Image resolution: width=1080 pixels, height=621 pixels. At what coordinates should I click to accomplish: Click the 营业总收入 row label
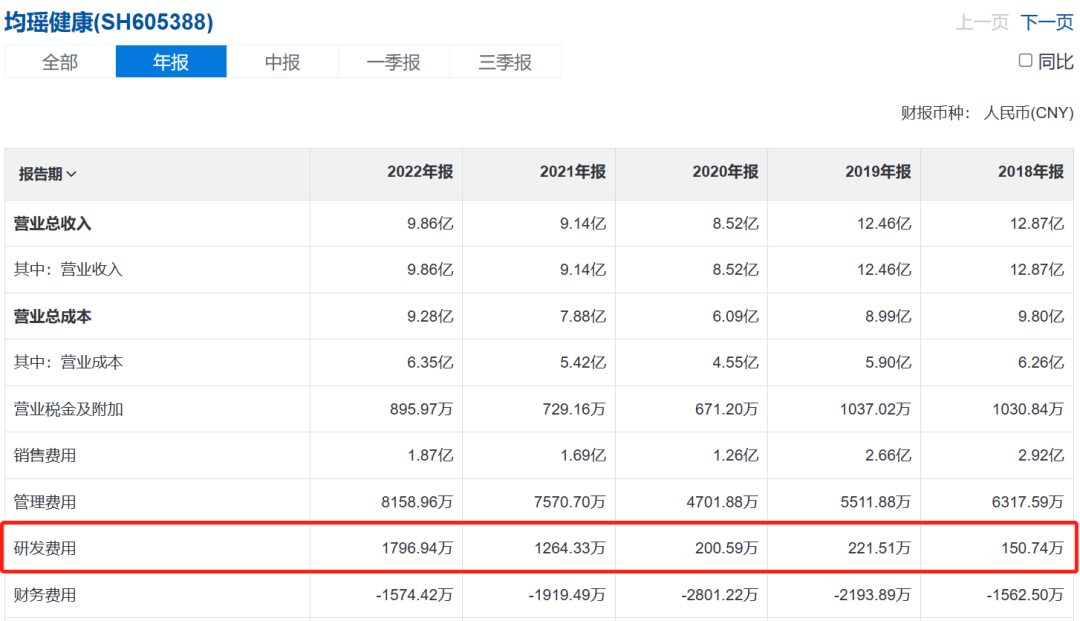coord(52,224)
